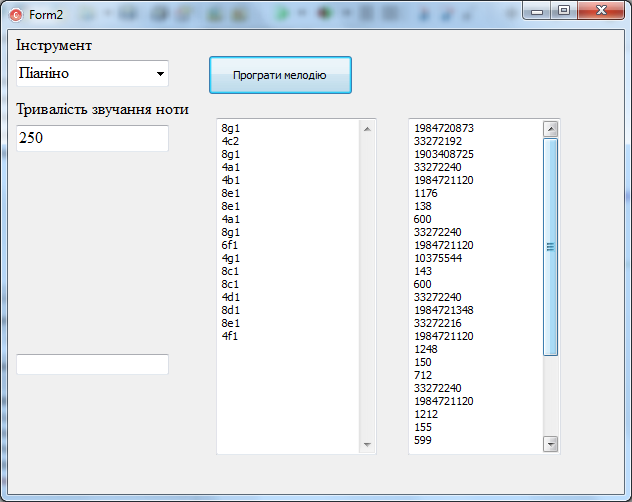Select note 4c2 in the melody list
632x502 pixels.
point(231,141)
